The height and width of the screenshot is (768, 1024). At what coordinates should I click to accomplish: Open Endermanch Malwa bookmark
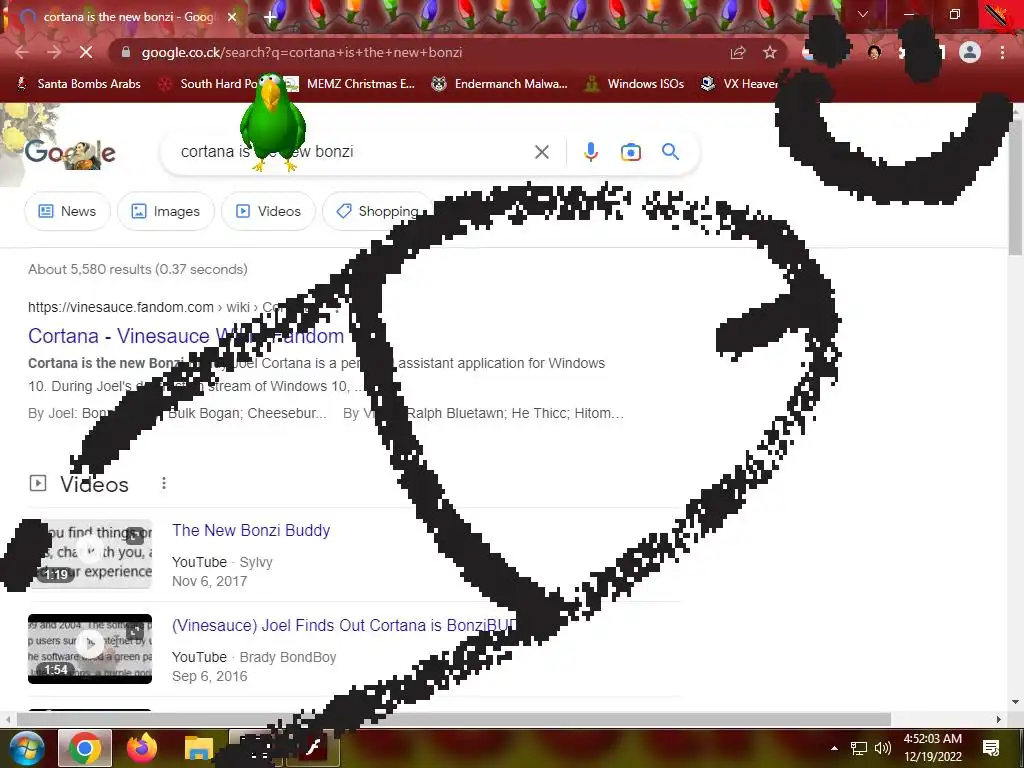point(500,84)
